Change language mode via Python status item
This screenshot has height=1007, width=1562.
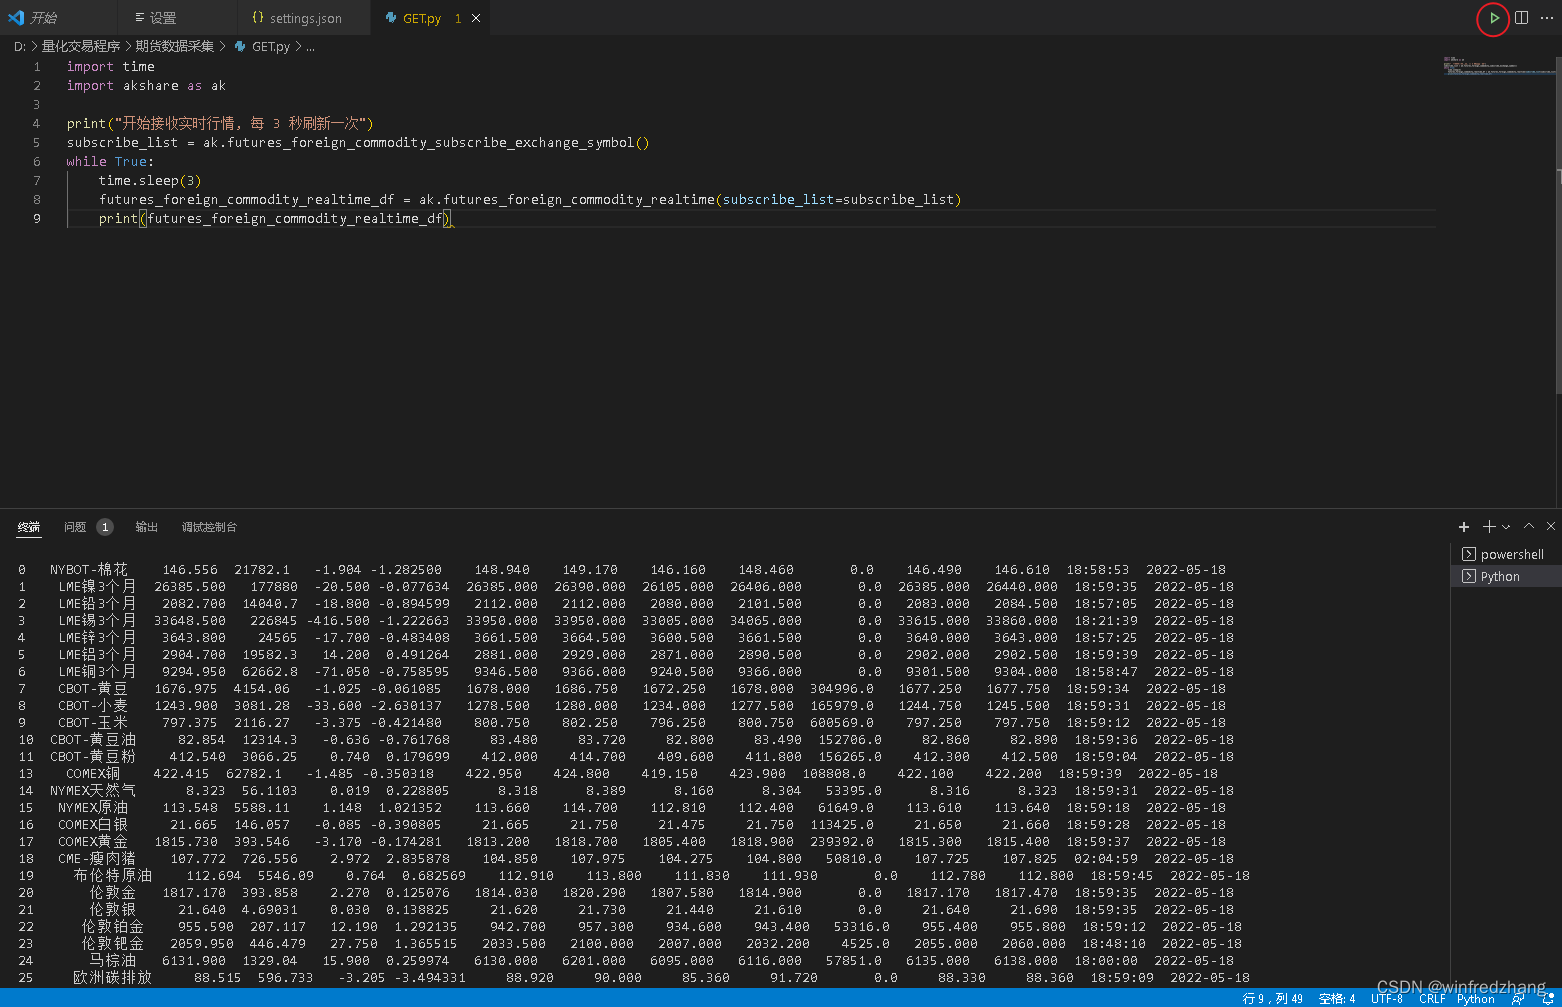(1476, 998)
